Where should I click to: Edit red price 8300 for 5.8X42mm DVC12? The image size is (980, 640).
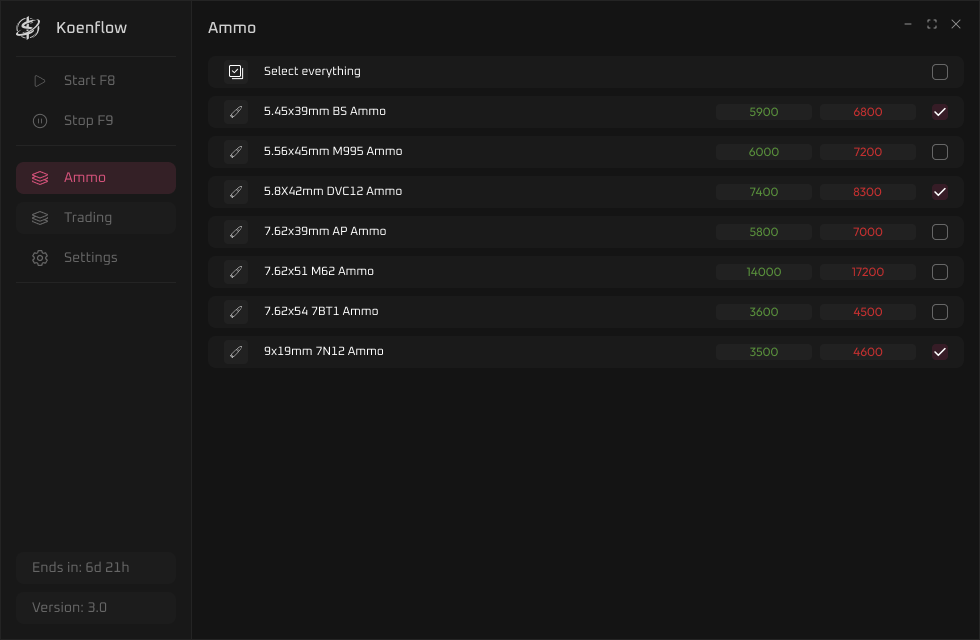[868, 192]
